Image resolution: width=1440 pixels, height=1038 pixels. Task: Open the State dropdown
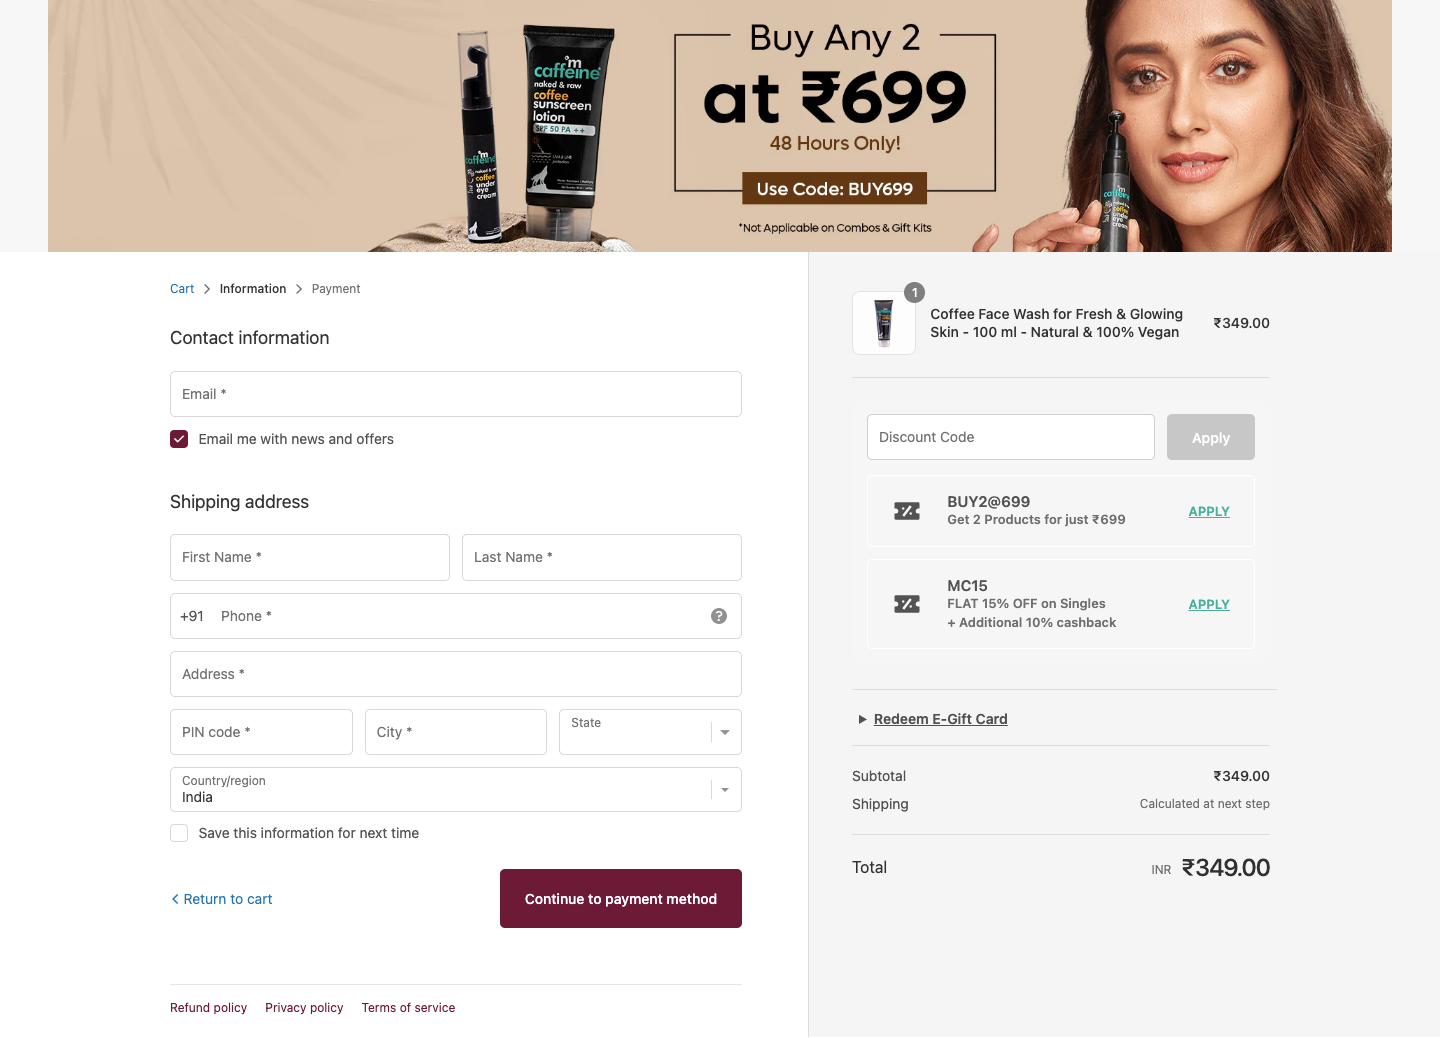650,732
